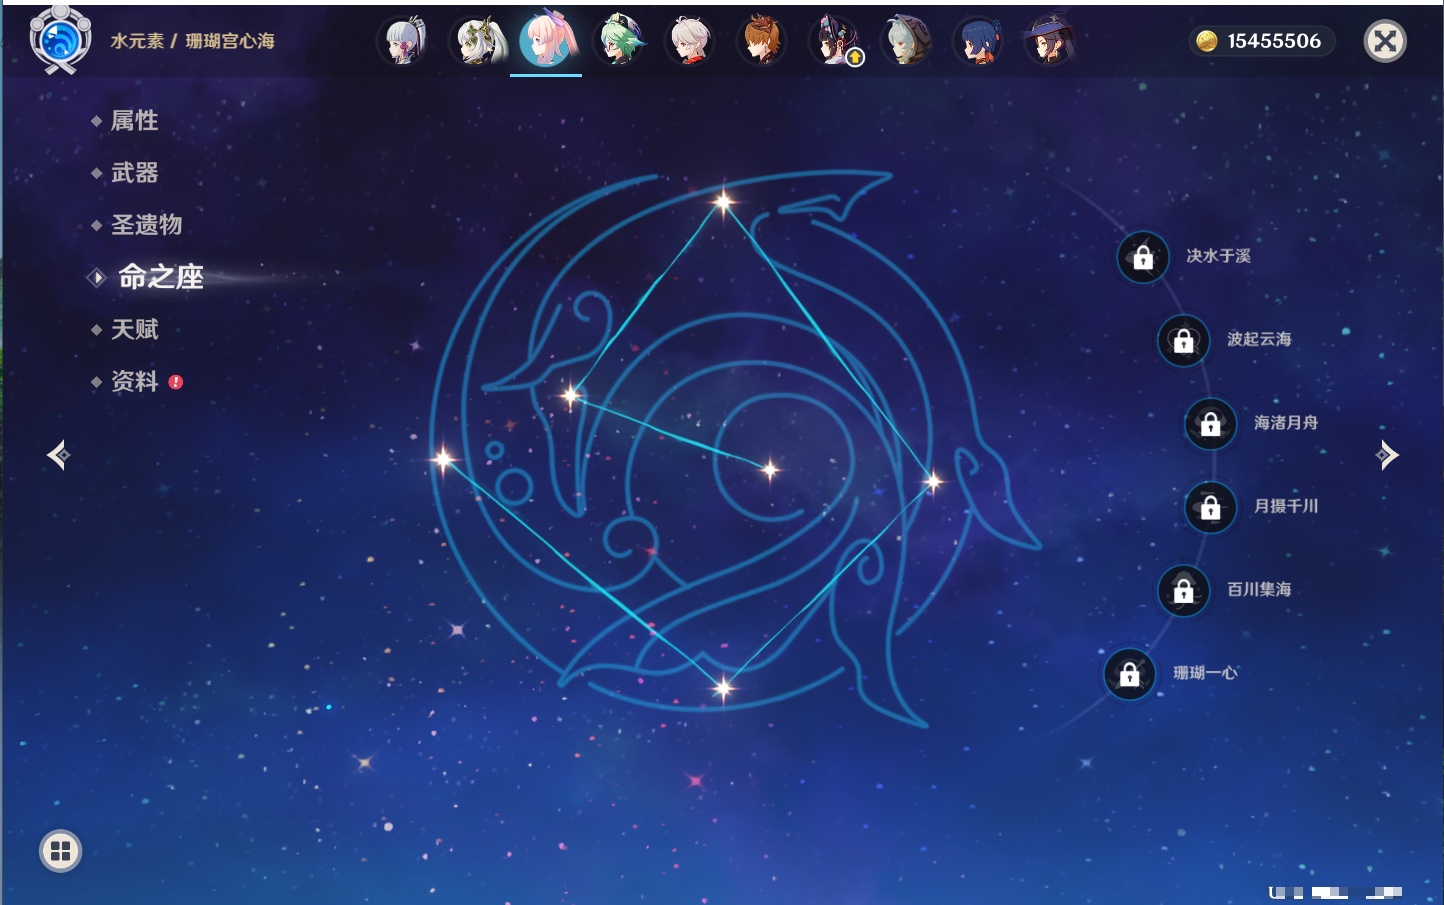Click the lock icon beside 月摄千川
Screen dimensions: 1444x905
[1210, 508]
